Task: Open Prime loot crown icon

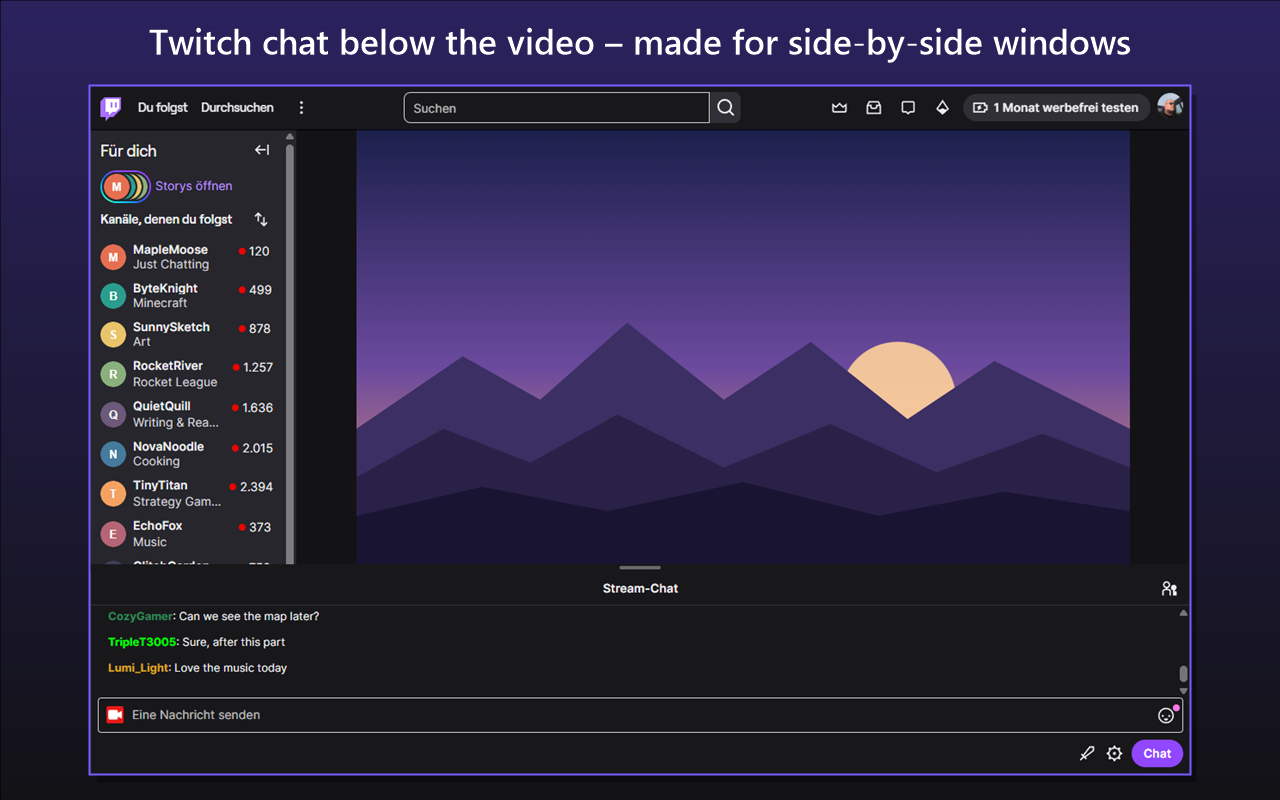Action: pos(840,108)
